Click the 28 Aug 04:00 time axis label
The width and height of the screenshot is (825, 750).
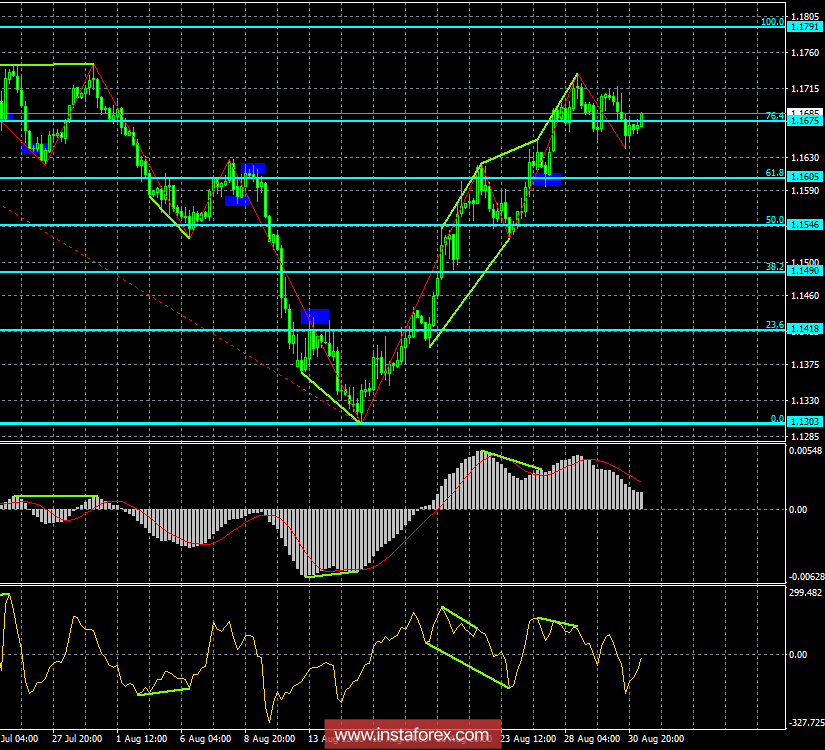point(593,739)
